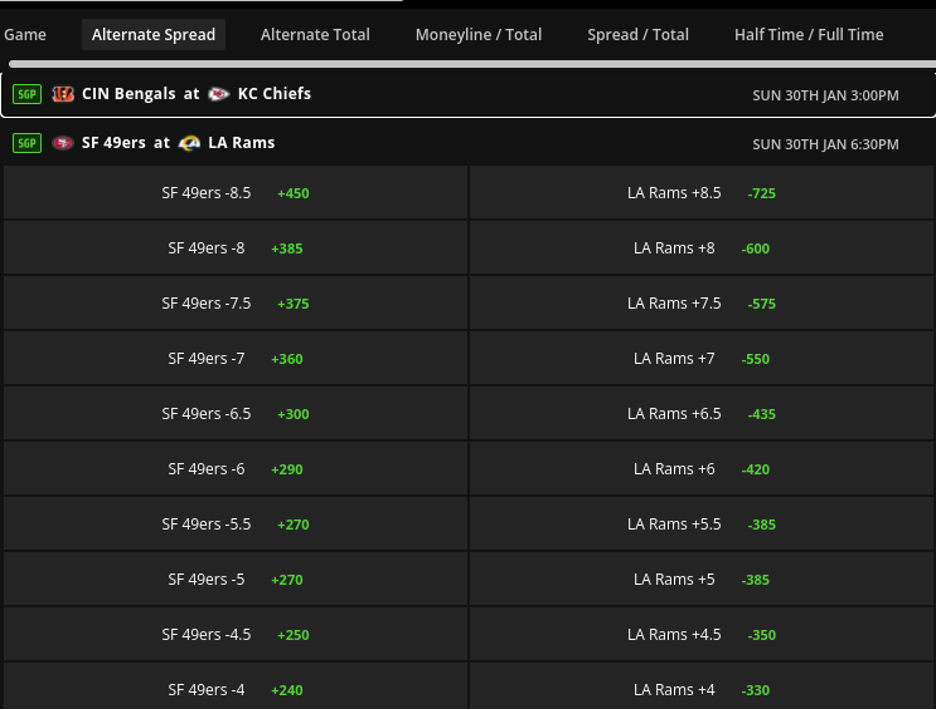Choose LA Rams +6.5 at -435
This screenshot has height=710, width=936.
702,414
